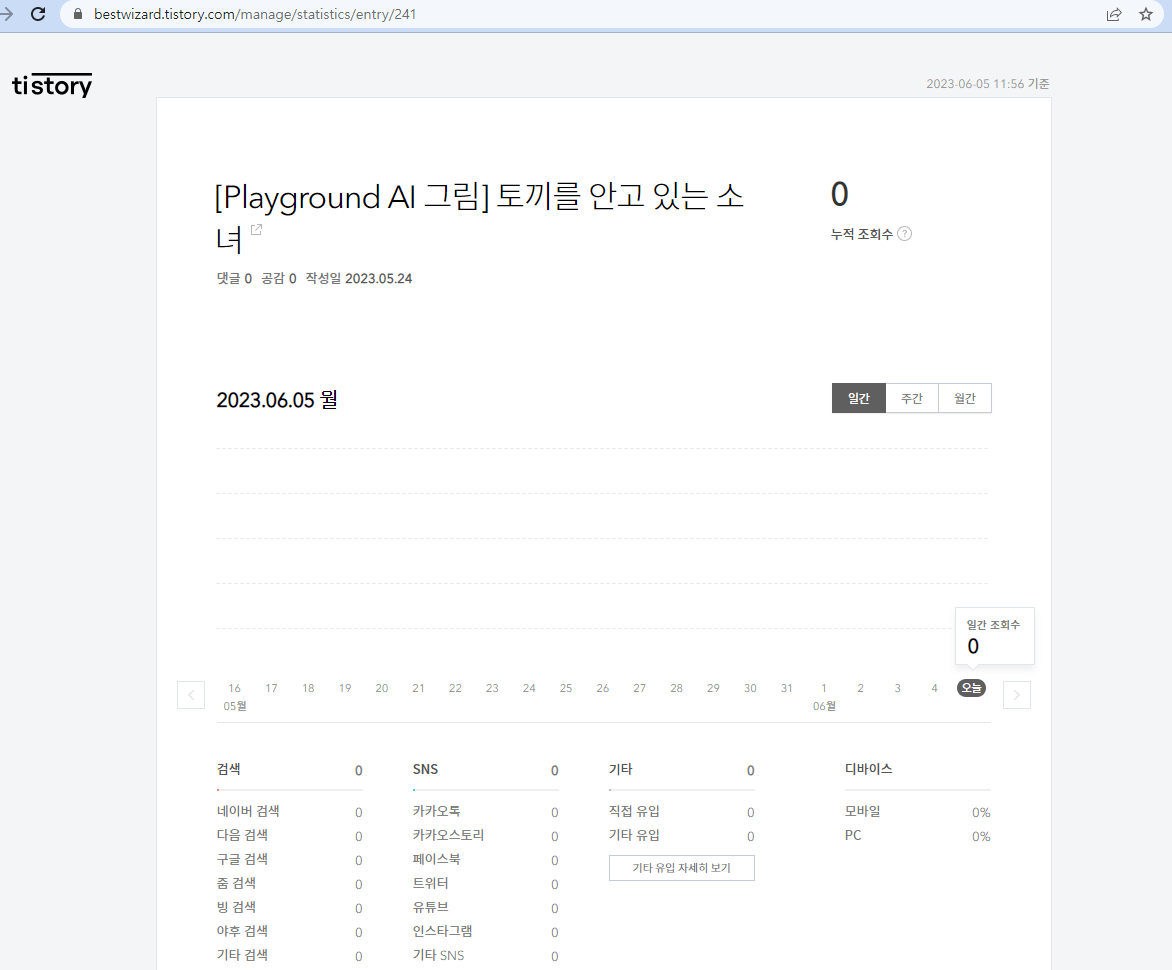Image resolution: width=1172 pixels, height=970 pixels.
Task: Select date 1 under 06월 on the timeline
Action: point(823,688)
